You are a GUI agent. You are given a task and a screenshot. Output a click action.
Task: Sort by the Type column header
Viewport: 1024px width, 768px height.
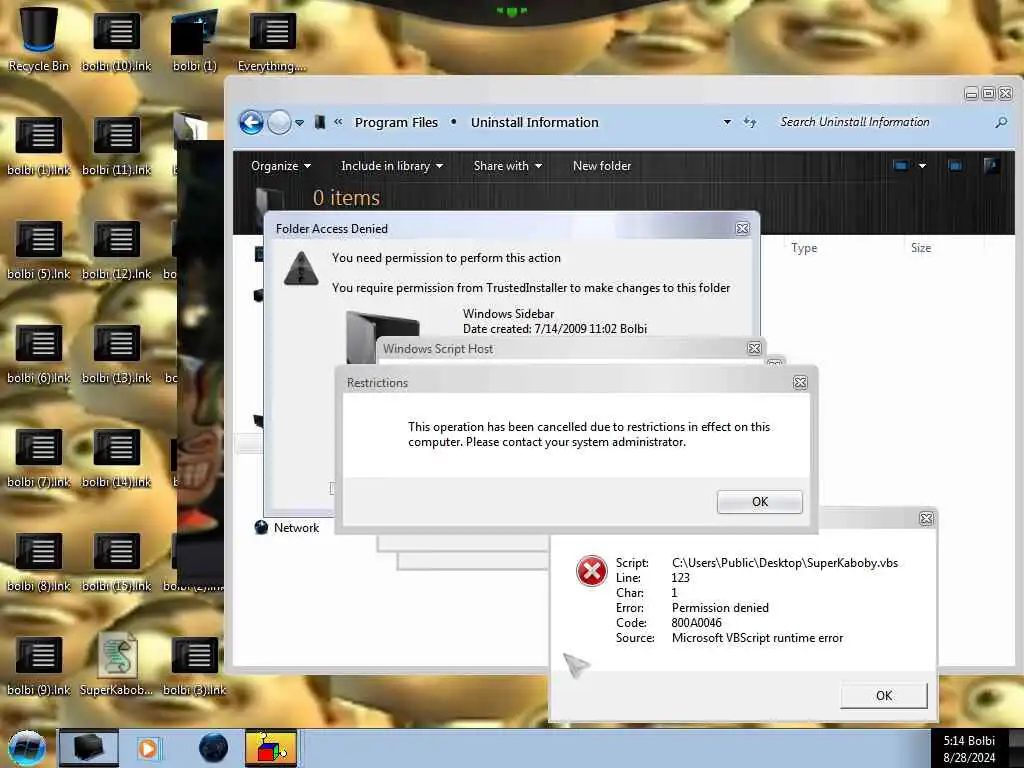(804, 248)
